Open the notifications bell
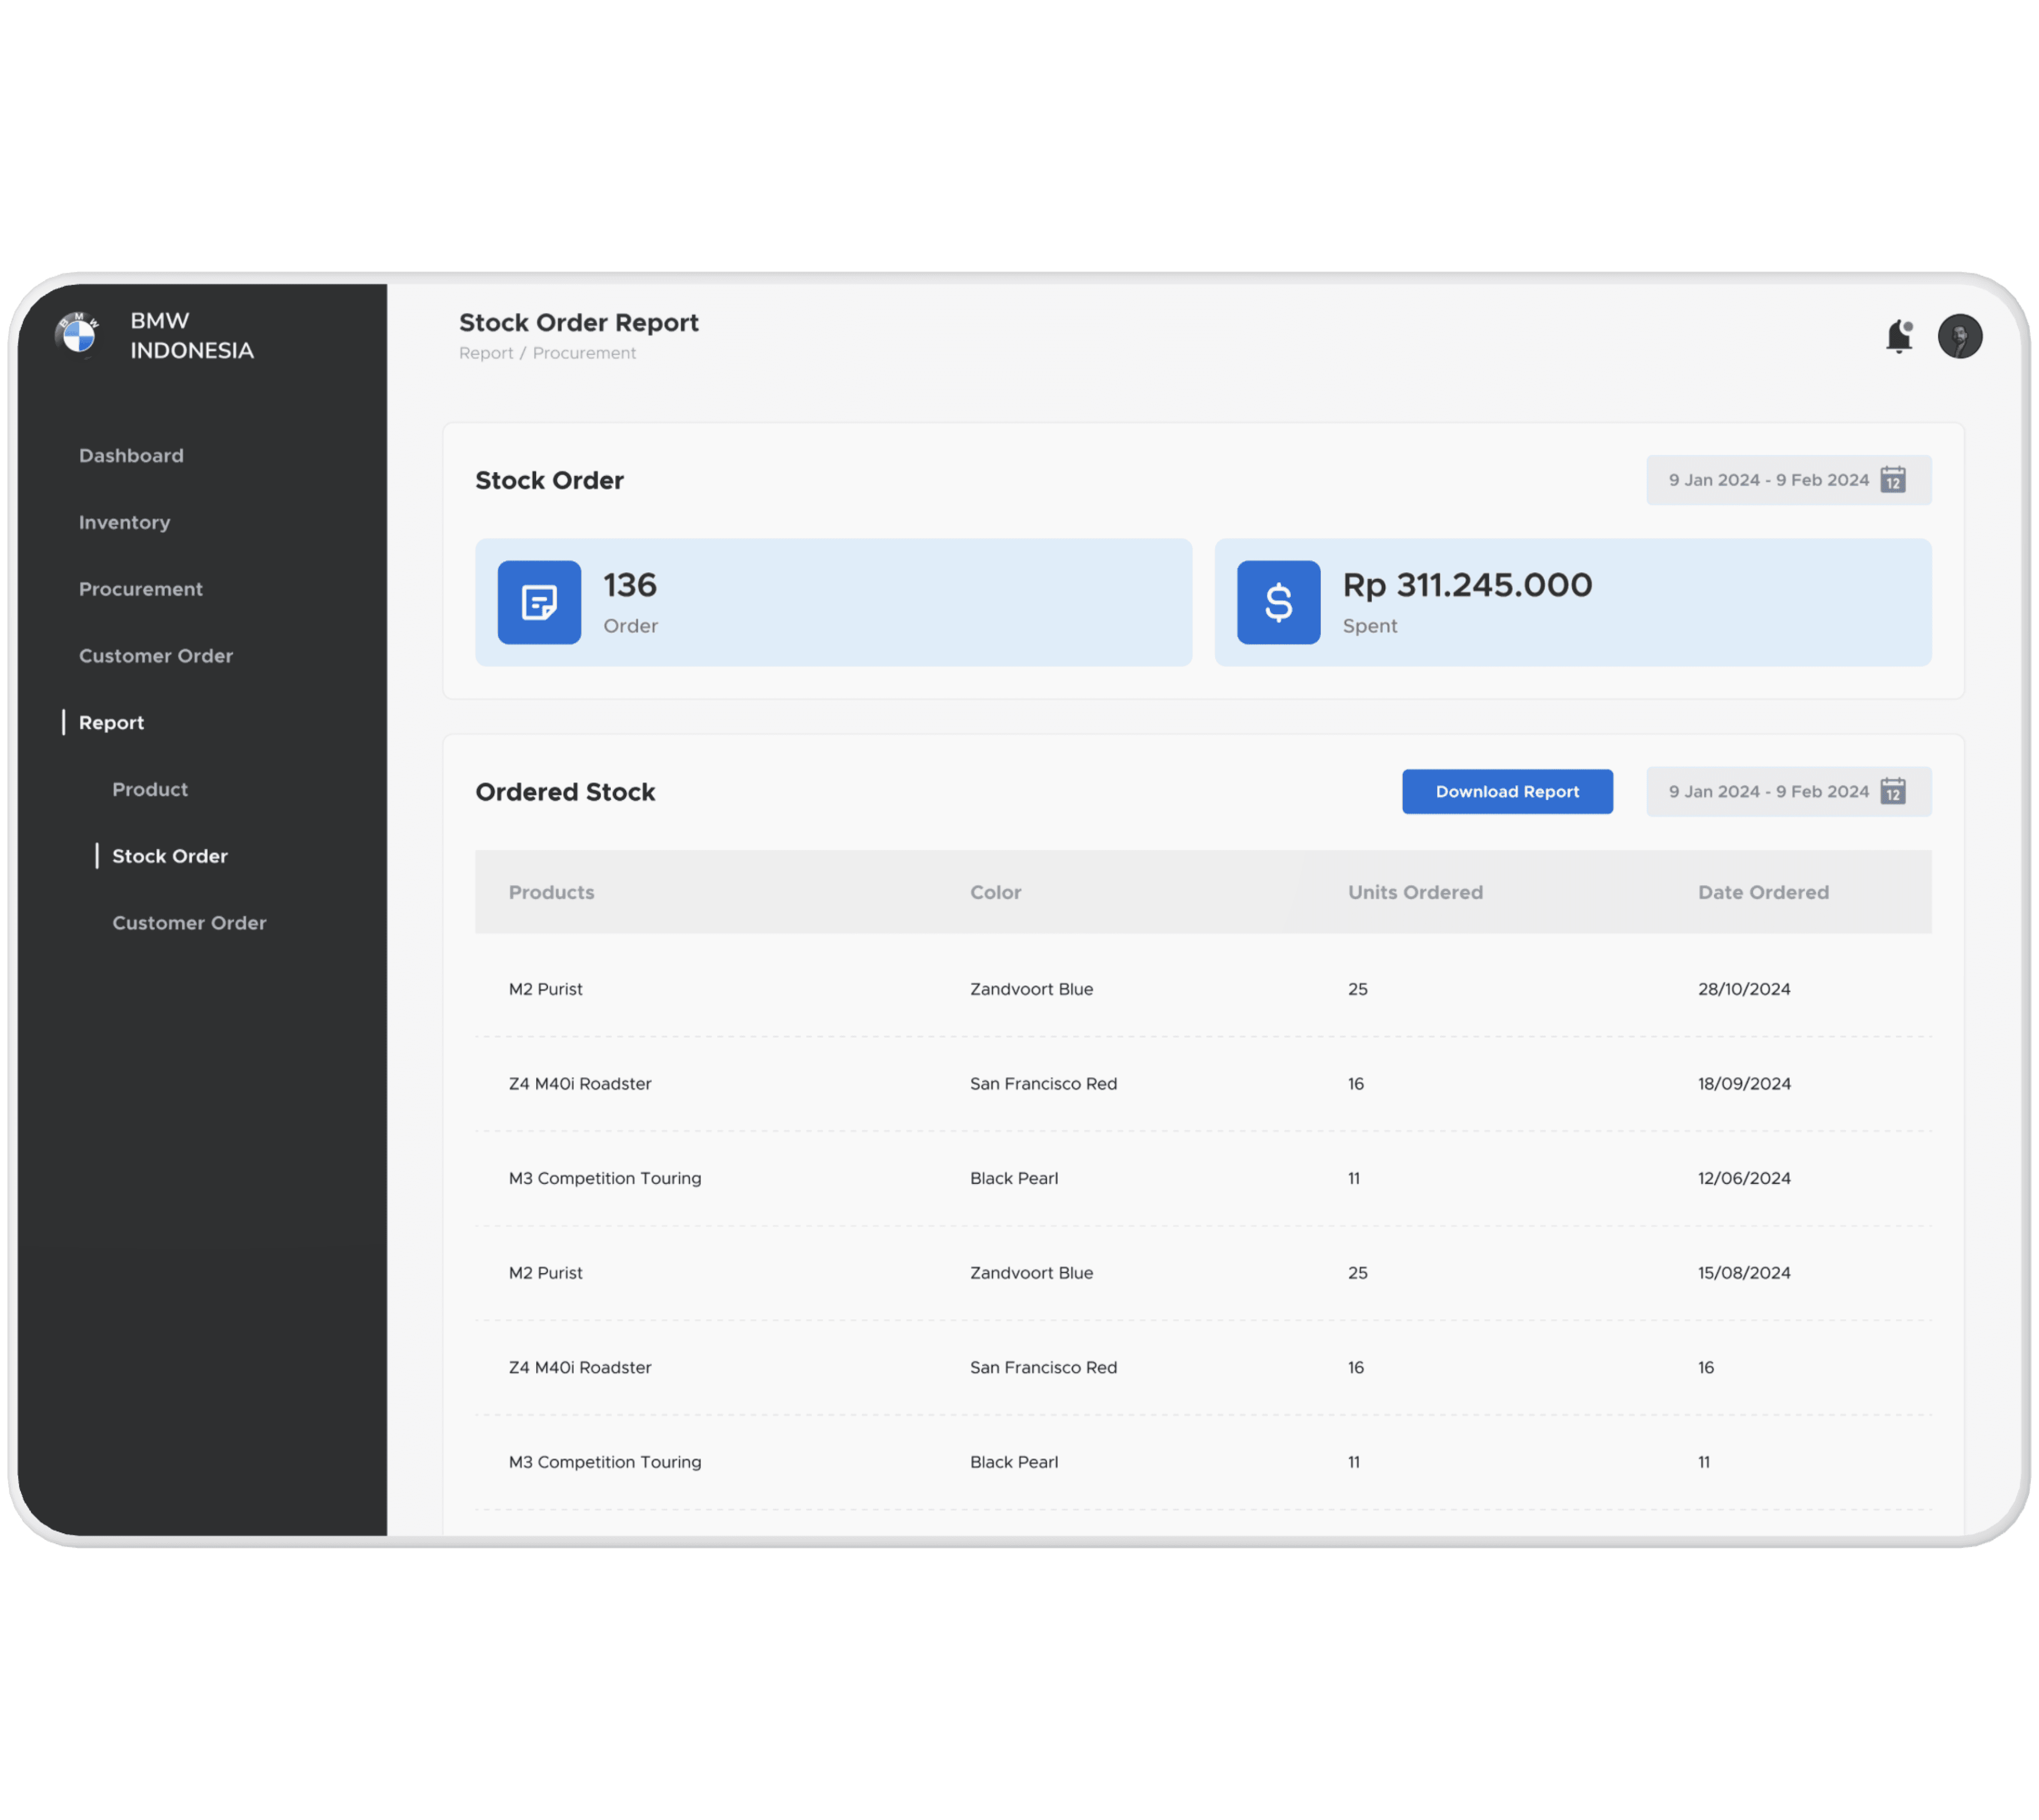 coord(1899,336)
